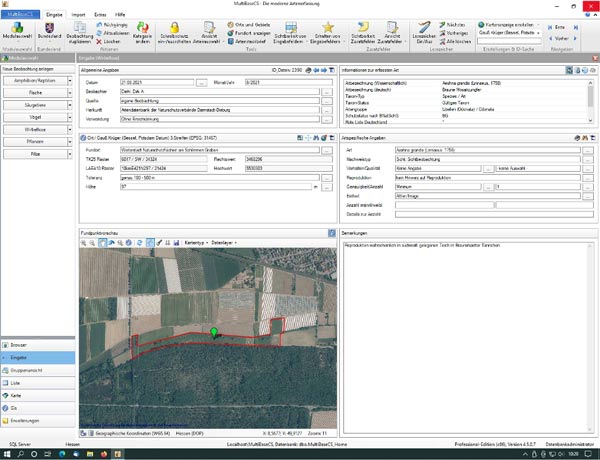This screenshot has width=600, height=460.
Task: Click Amphibien/Reptilien category button
Action: click(35, 81)
